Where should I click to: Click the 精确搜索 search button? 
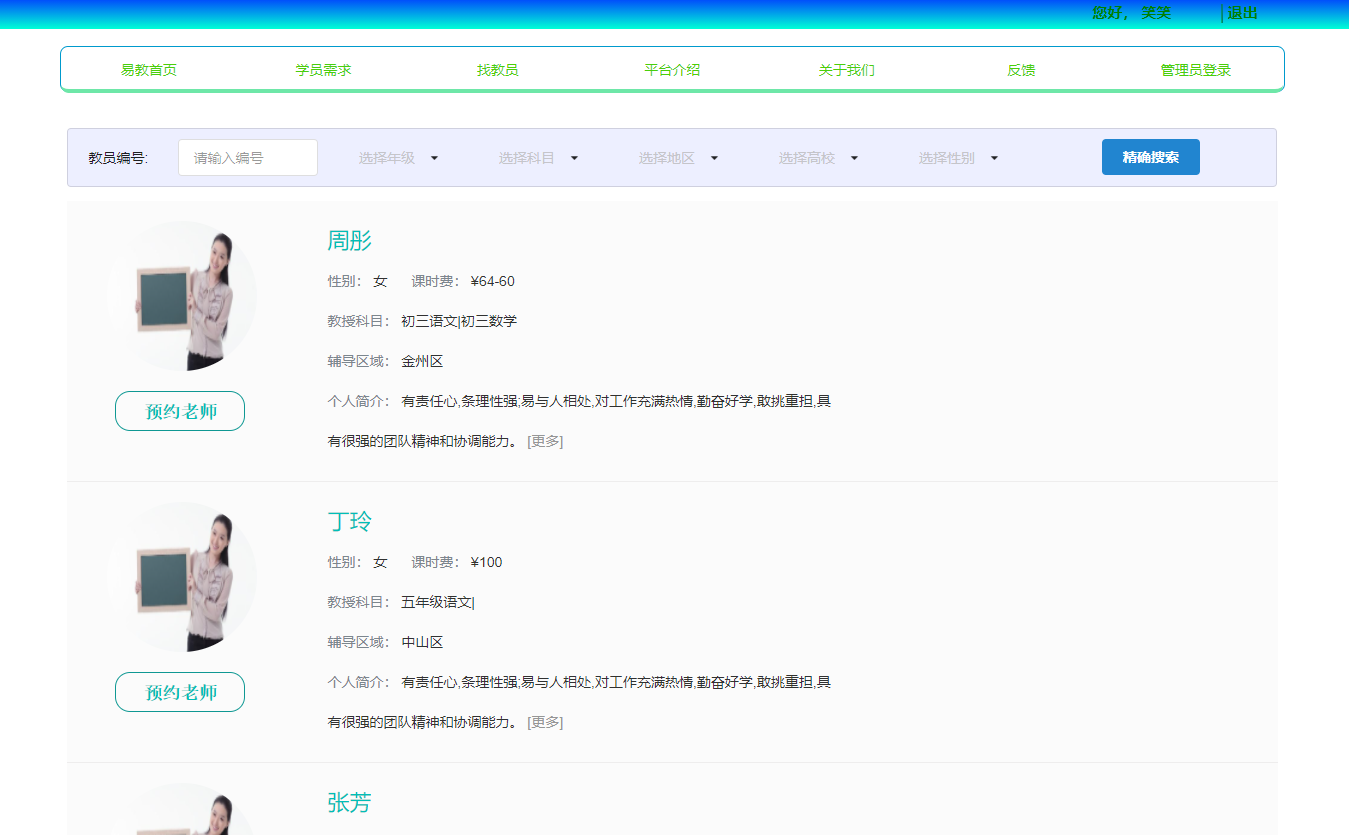(x=1150, y=157)
